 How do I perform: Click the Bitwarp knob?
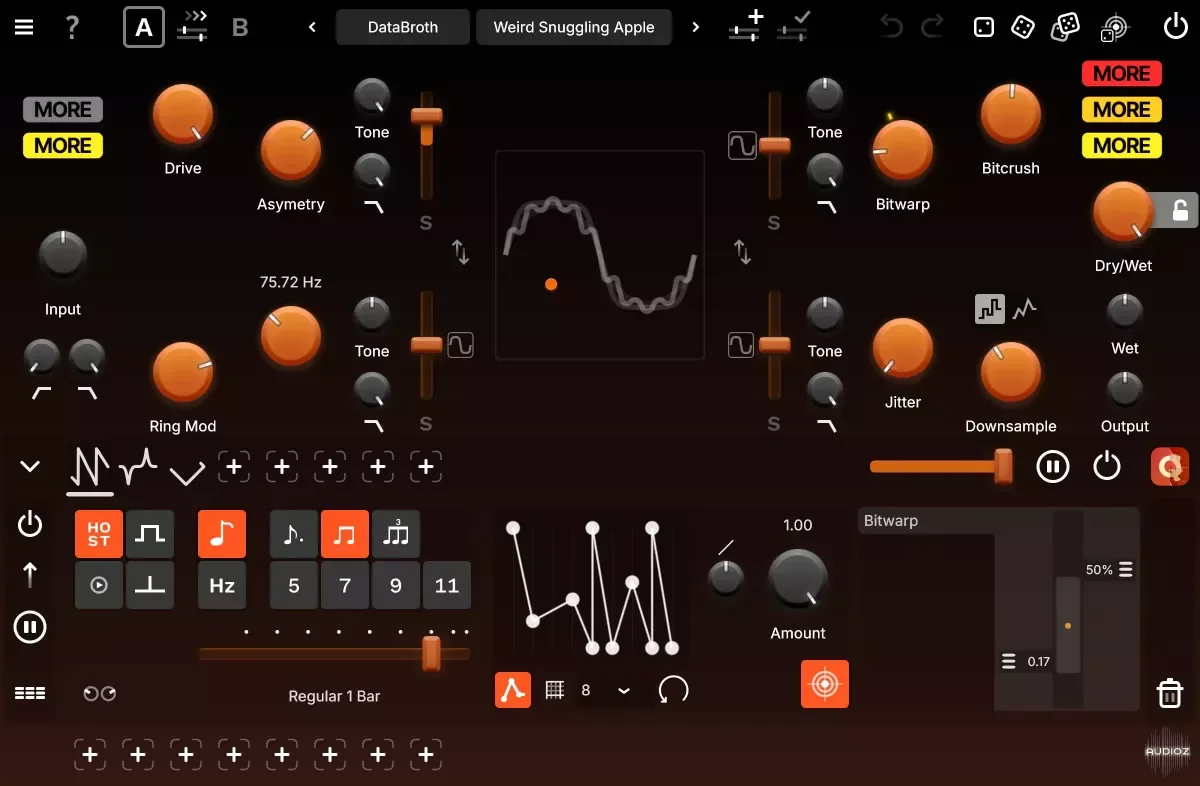pyautogui.click(x=903, y=150)
